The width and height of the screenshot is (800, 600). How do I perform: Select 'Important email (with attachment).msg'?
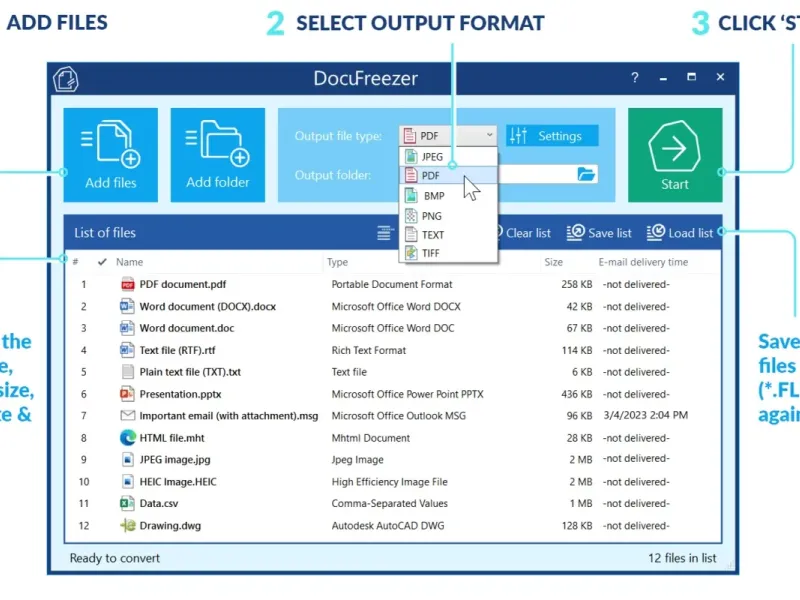[x=393, y=416]
